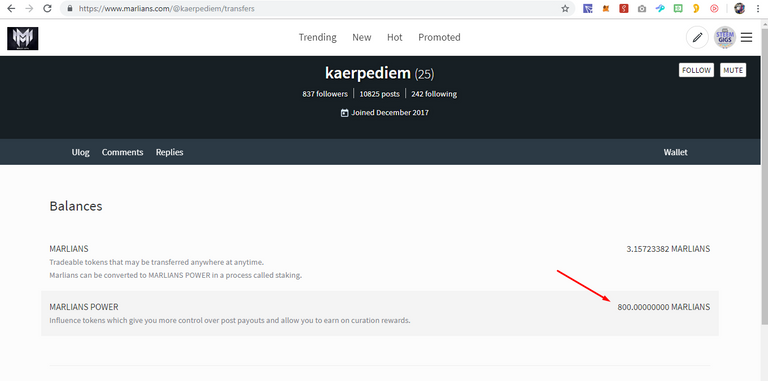Go back with the browser back arrow
This screenshot has width=768, height=381.
tap(11, 8)
